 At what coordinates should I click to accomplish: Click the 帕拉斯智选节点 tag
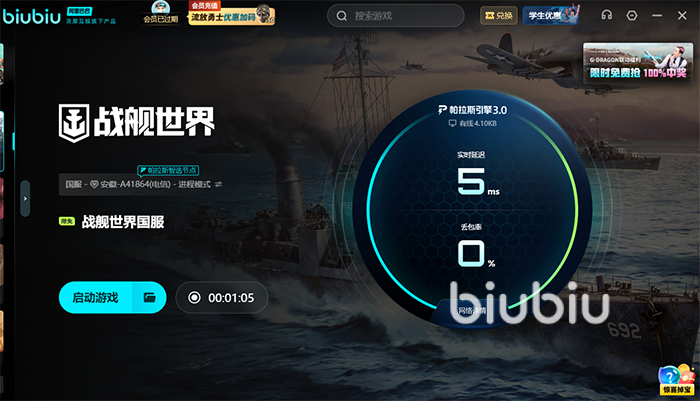pyautogui.click(x=168, y=170)
